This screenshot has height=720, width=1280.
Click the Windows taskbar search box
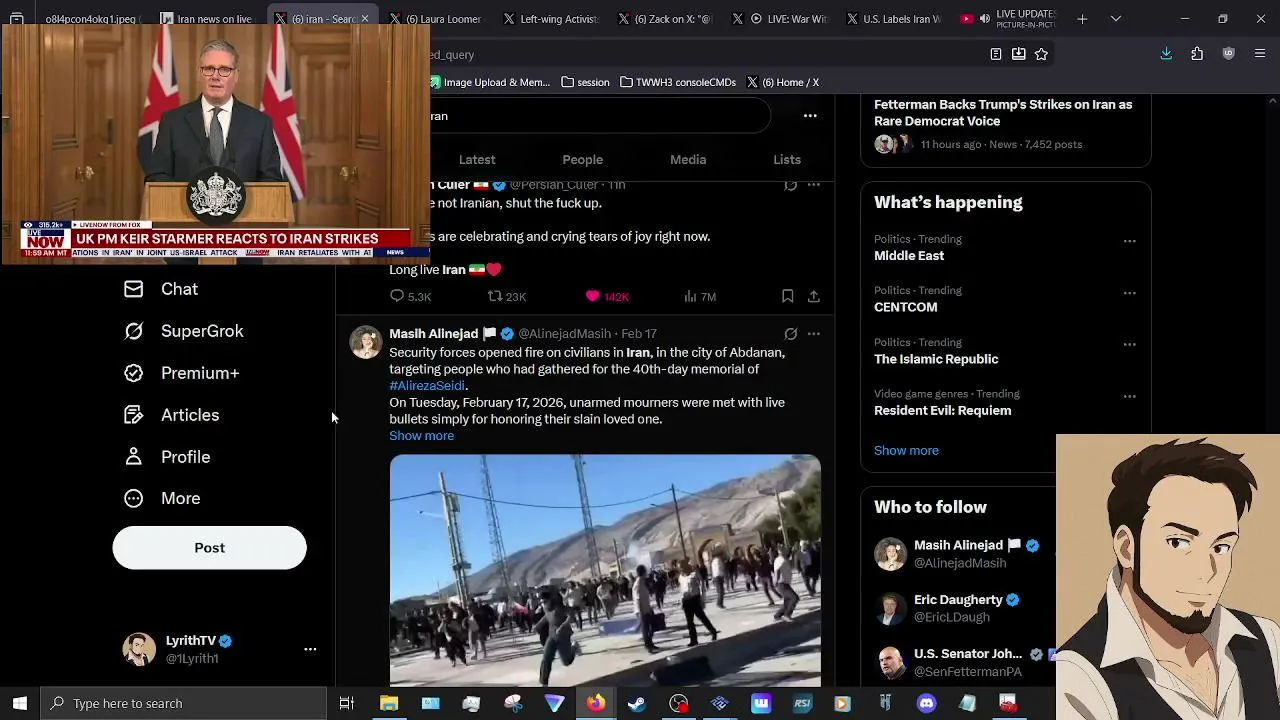185,703
